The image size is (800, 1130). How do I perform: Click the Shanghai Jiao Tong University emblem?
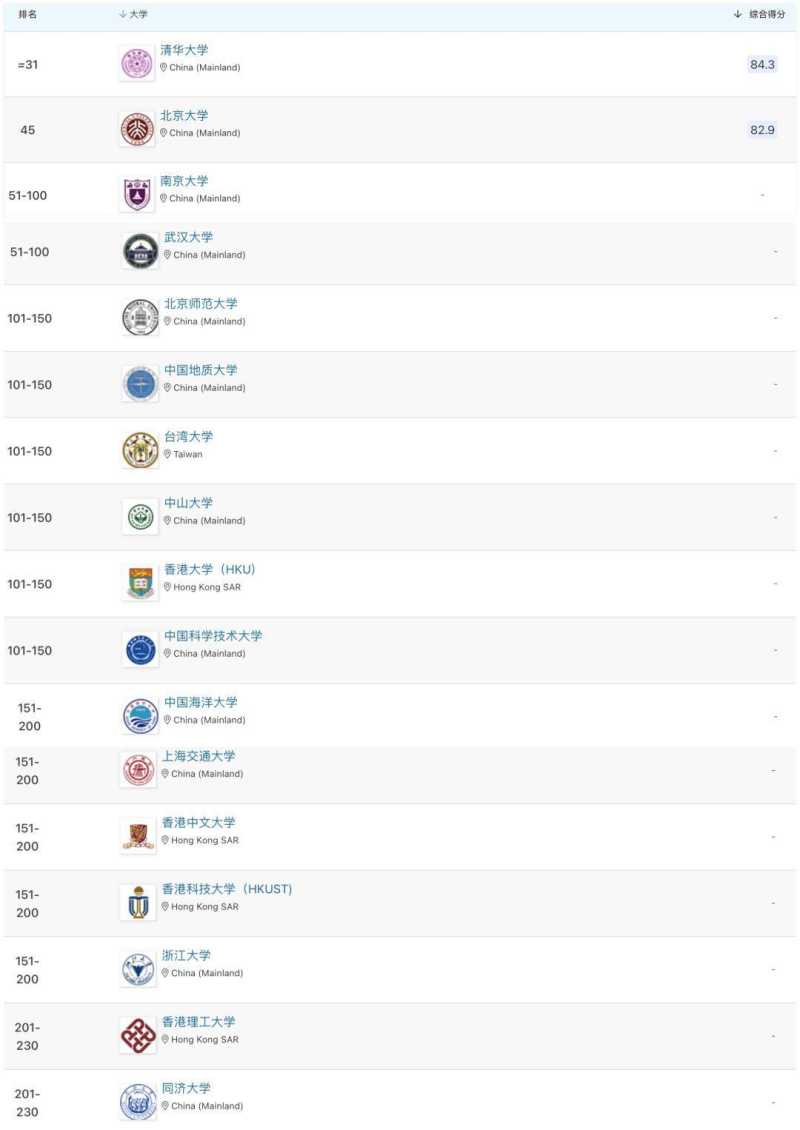138,769
